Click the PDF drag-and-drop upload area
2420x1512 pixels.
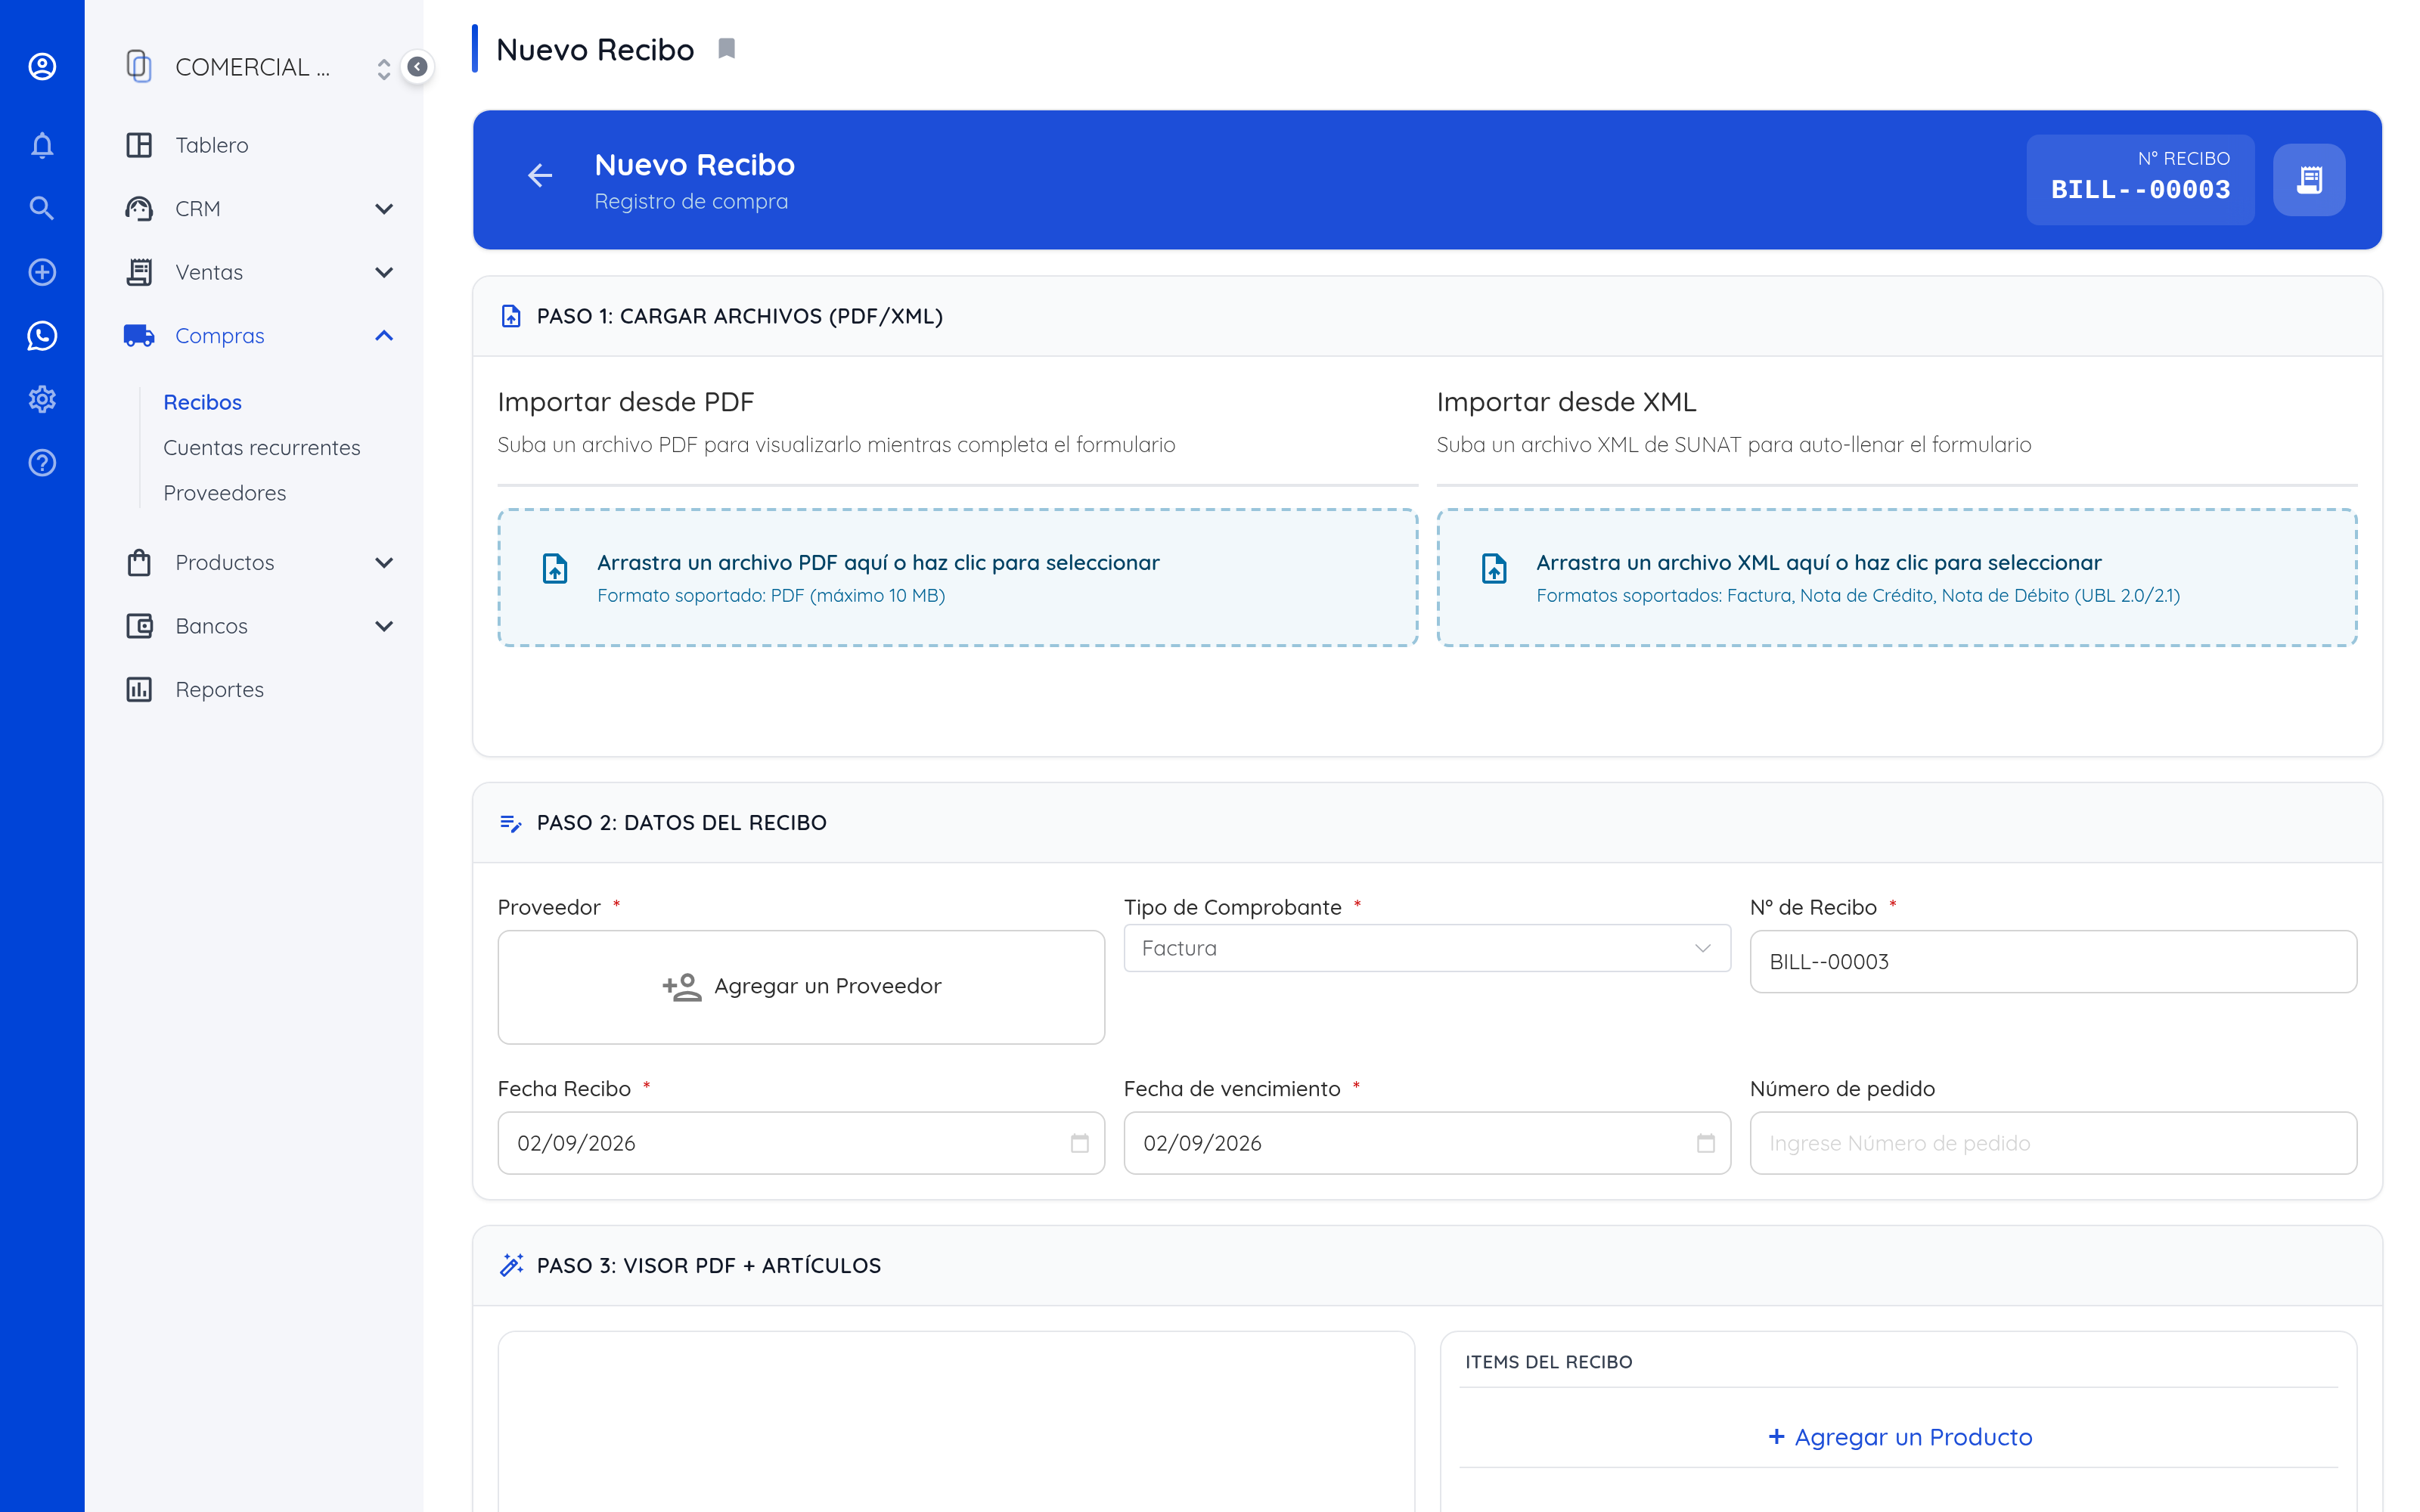coord(958,577)
